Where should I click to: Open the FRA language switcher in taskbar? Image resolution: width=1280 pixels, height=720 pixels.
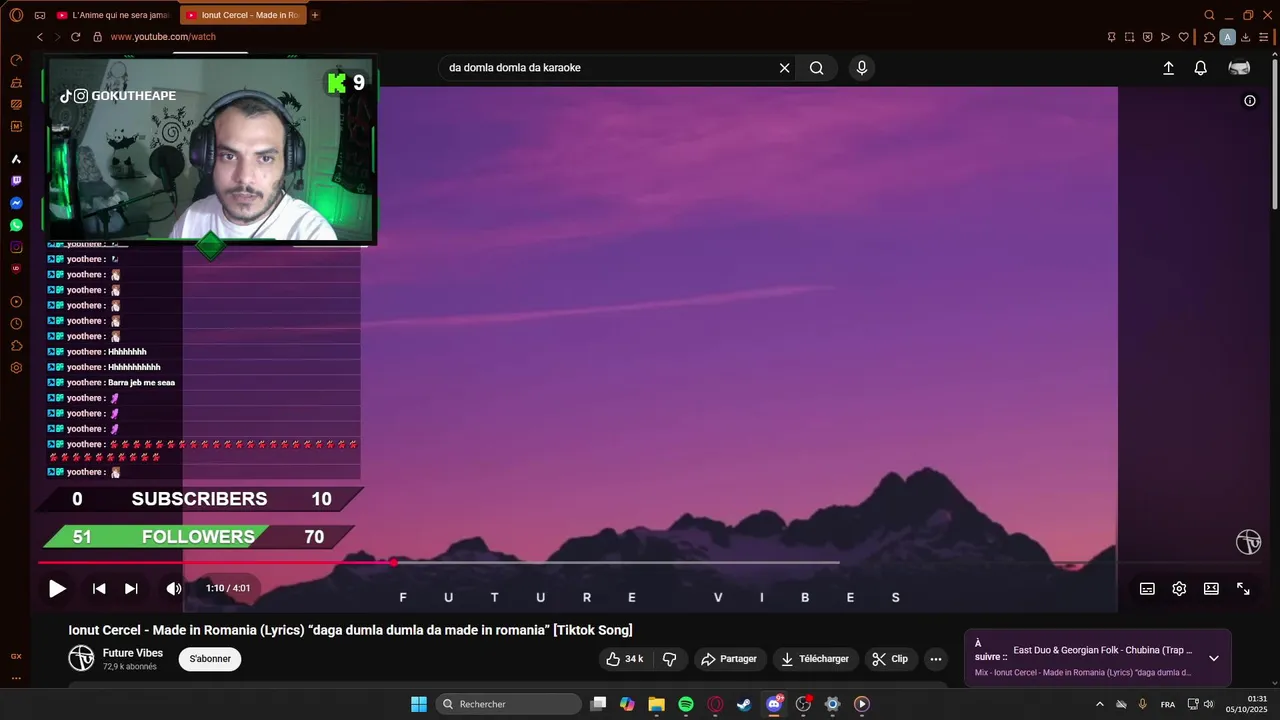click(1167, 704)
